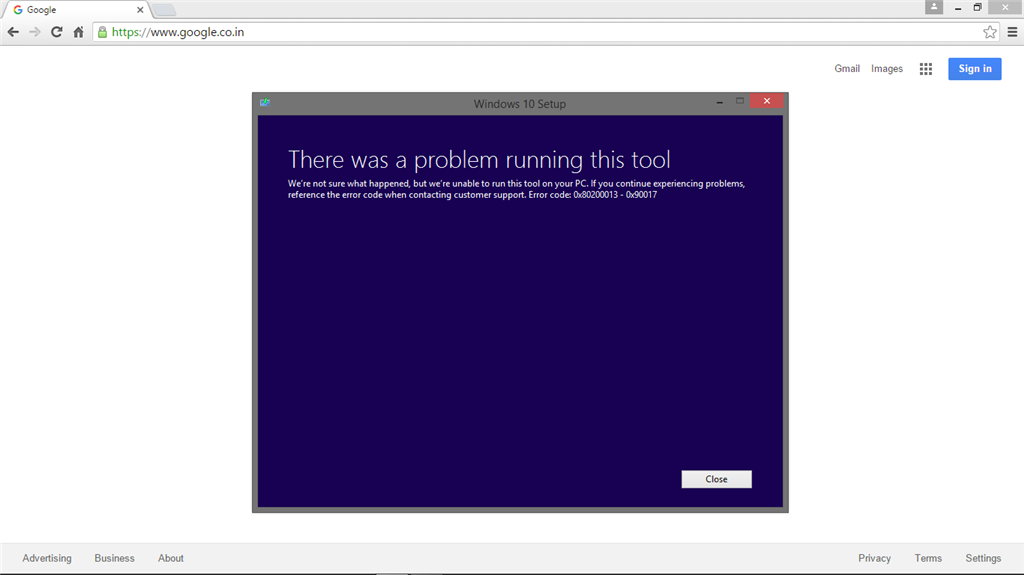Open the About footer link
The width and height of the screenshot is (1024, 575).
(x=170, y=558)
